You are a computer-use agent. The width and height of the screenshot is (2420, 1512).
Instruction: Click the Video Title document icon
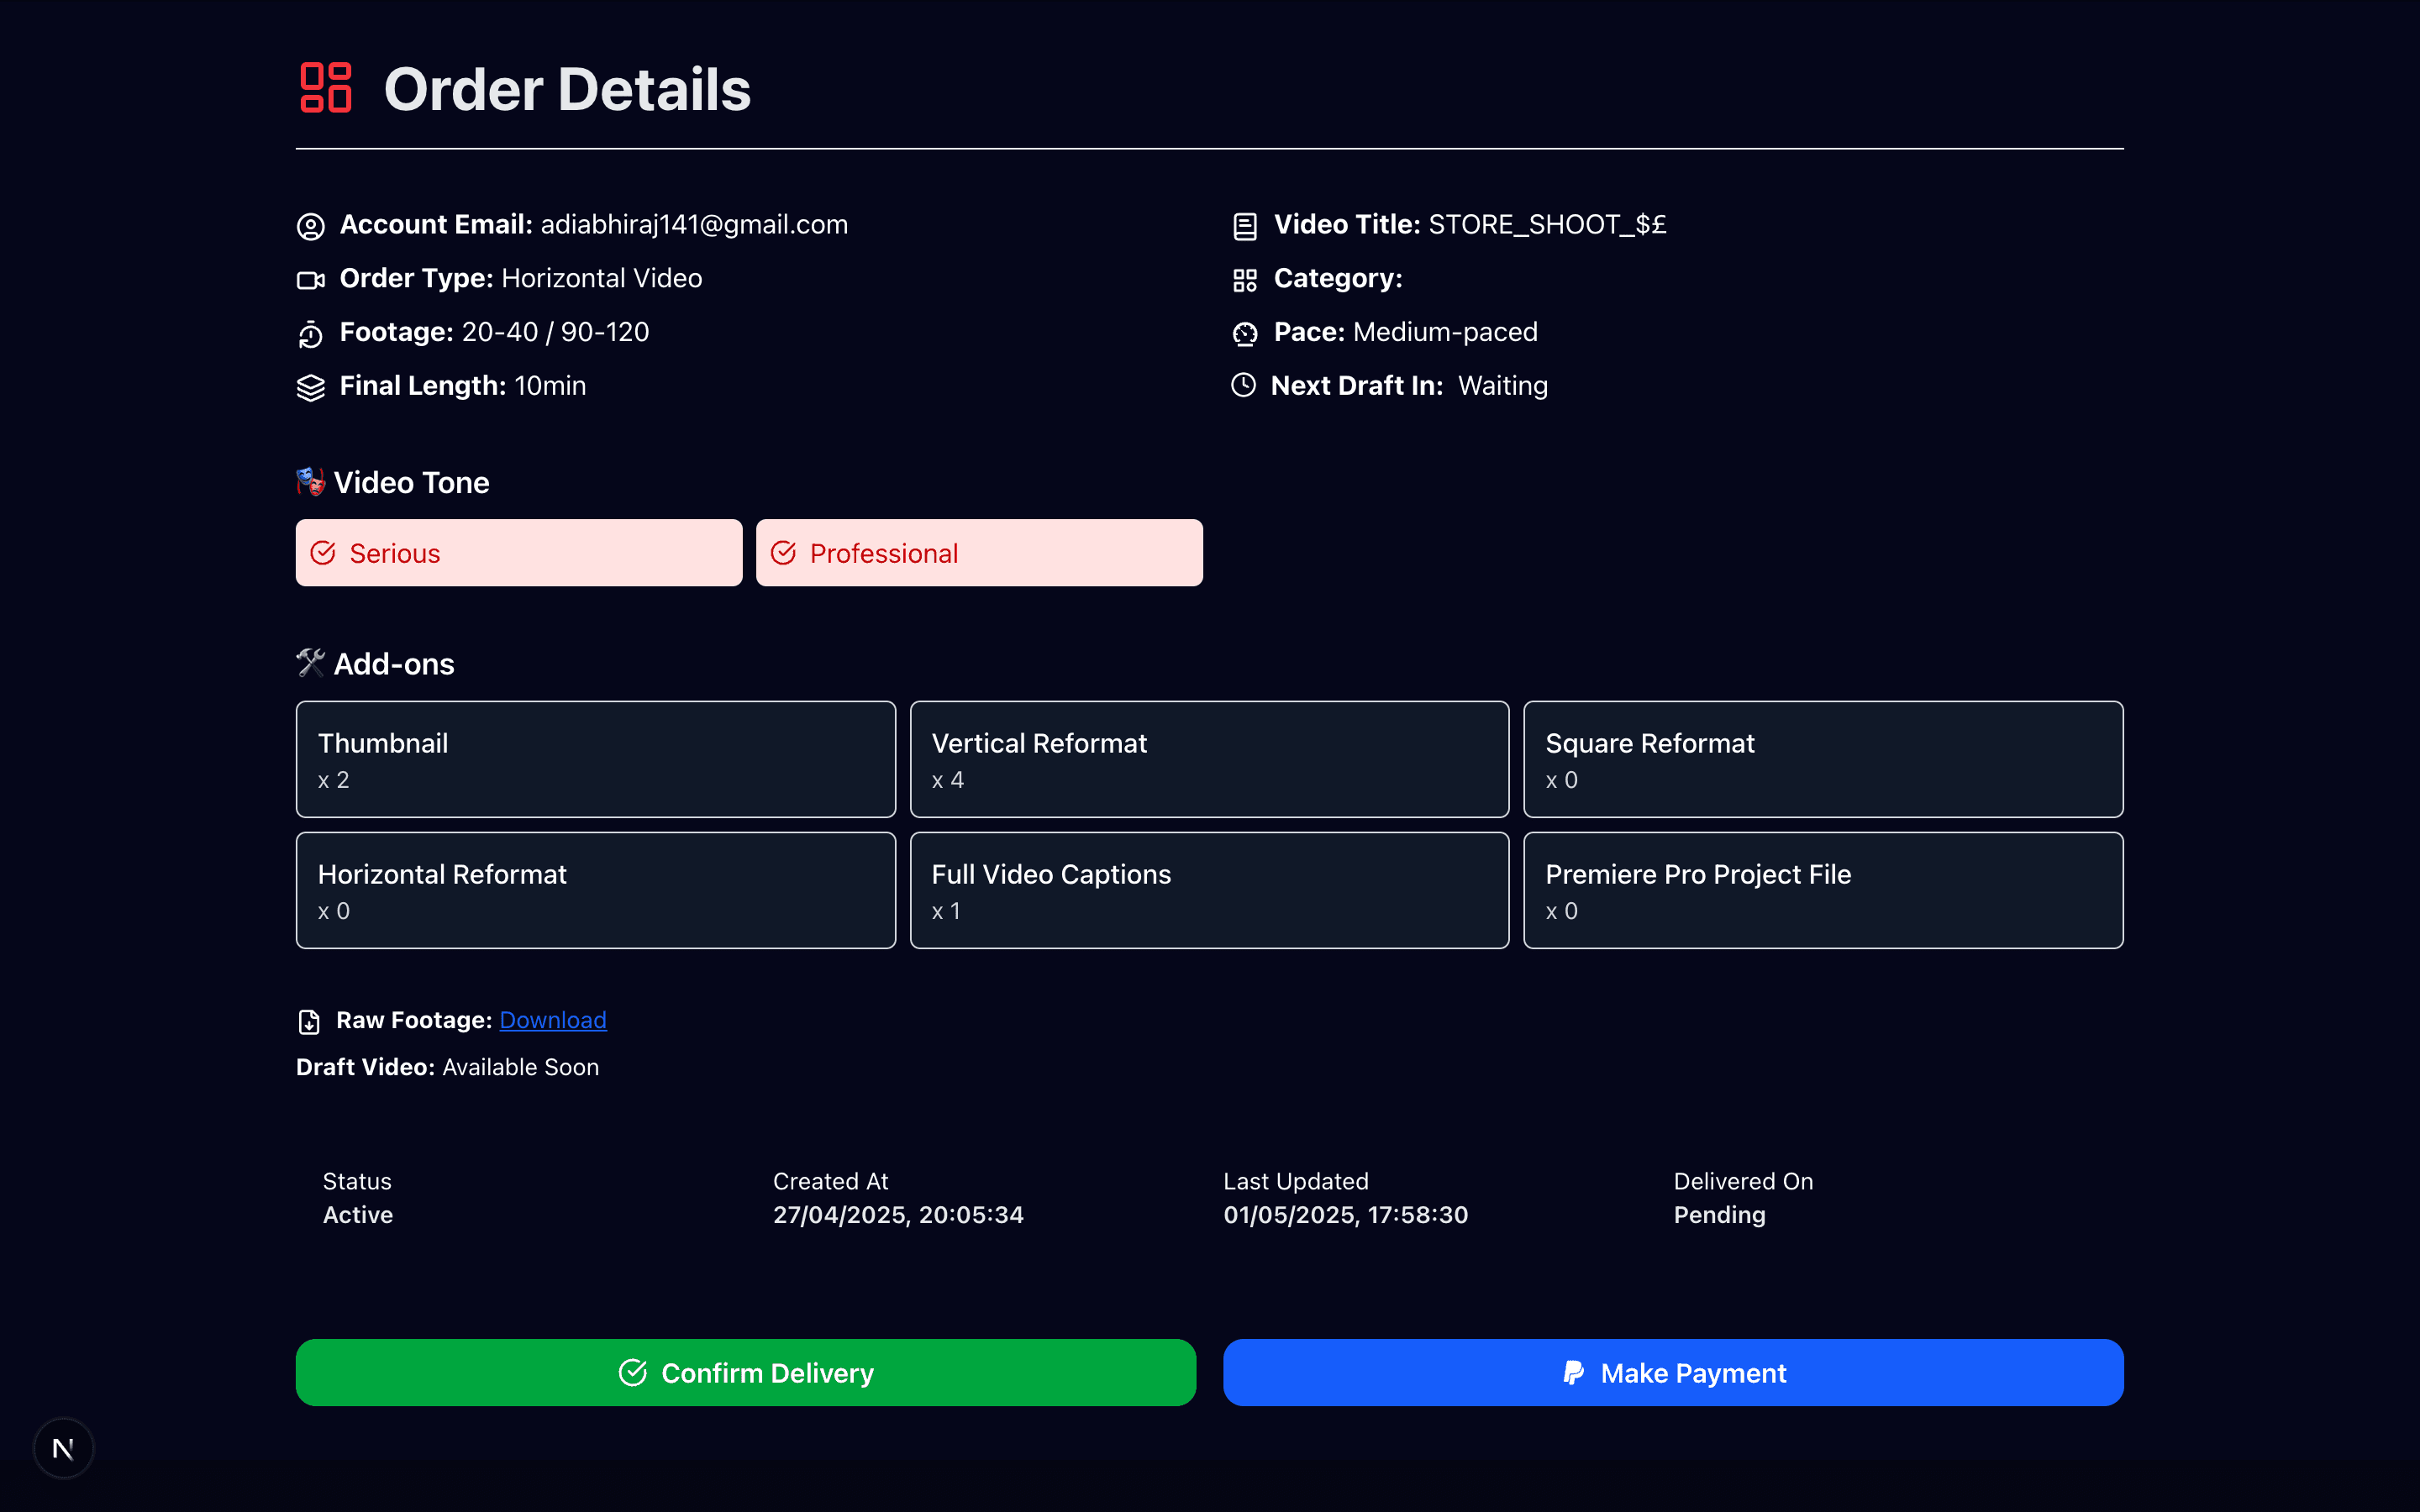(x=1245, y=226)
